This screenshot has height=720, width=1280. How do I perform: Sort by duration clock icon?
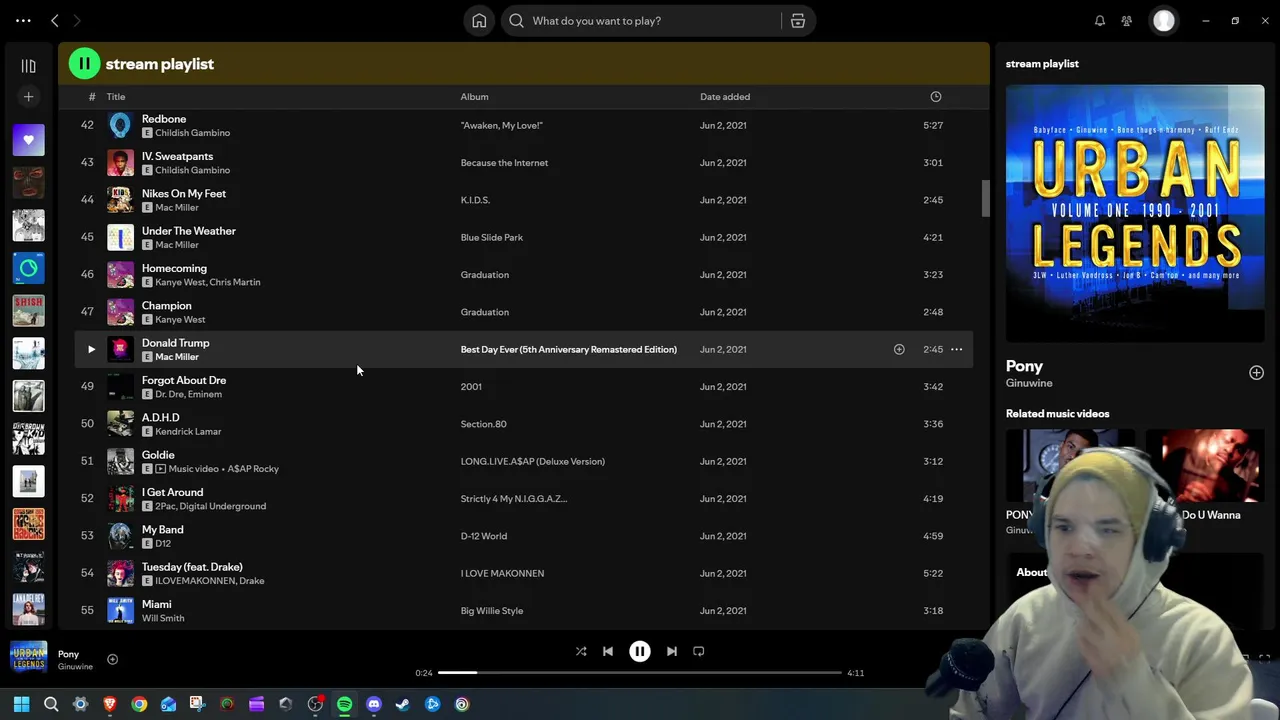click(936, 97)
